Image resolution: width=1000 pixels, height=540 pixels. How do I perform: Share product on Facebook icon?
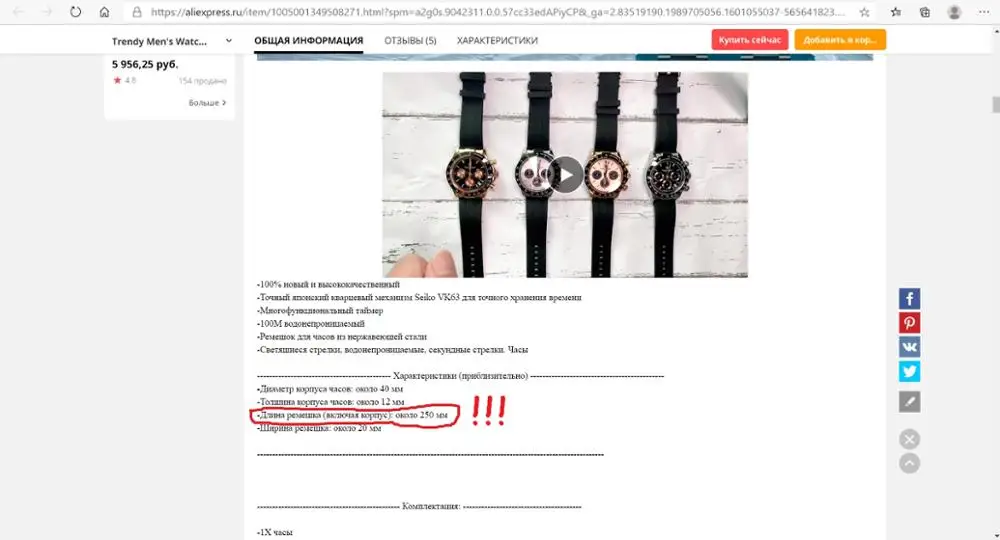click(x=909, y=298)
